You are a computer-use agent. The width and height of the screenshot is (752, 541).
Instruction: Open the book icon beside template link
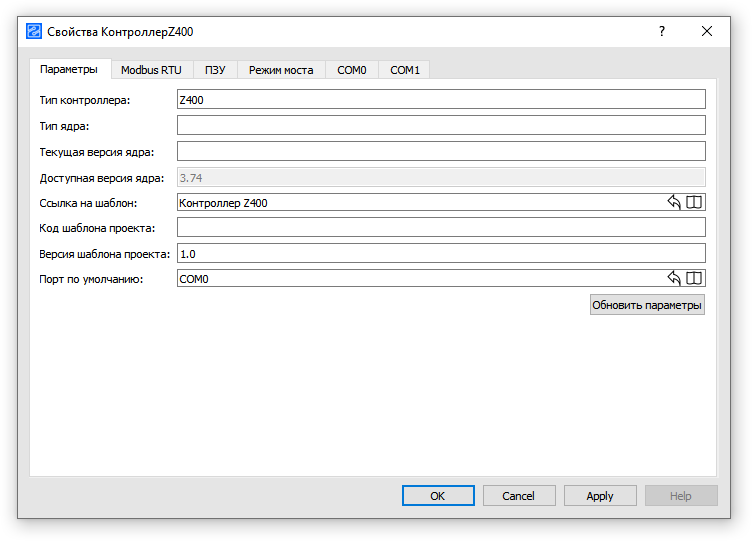click(695, 202)
